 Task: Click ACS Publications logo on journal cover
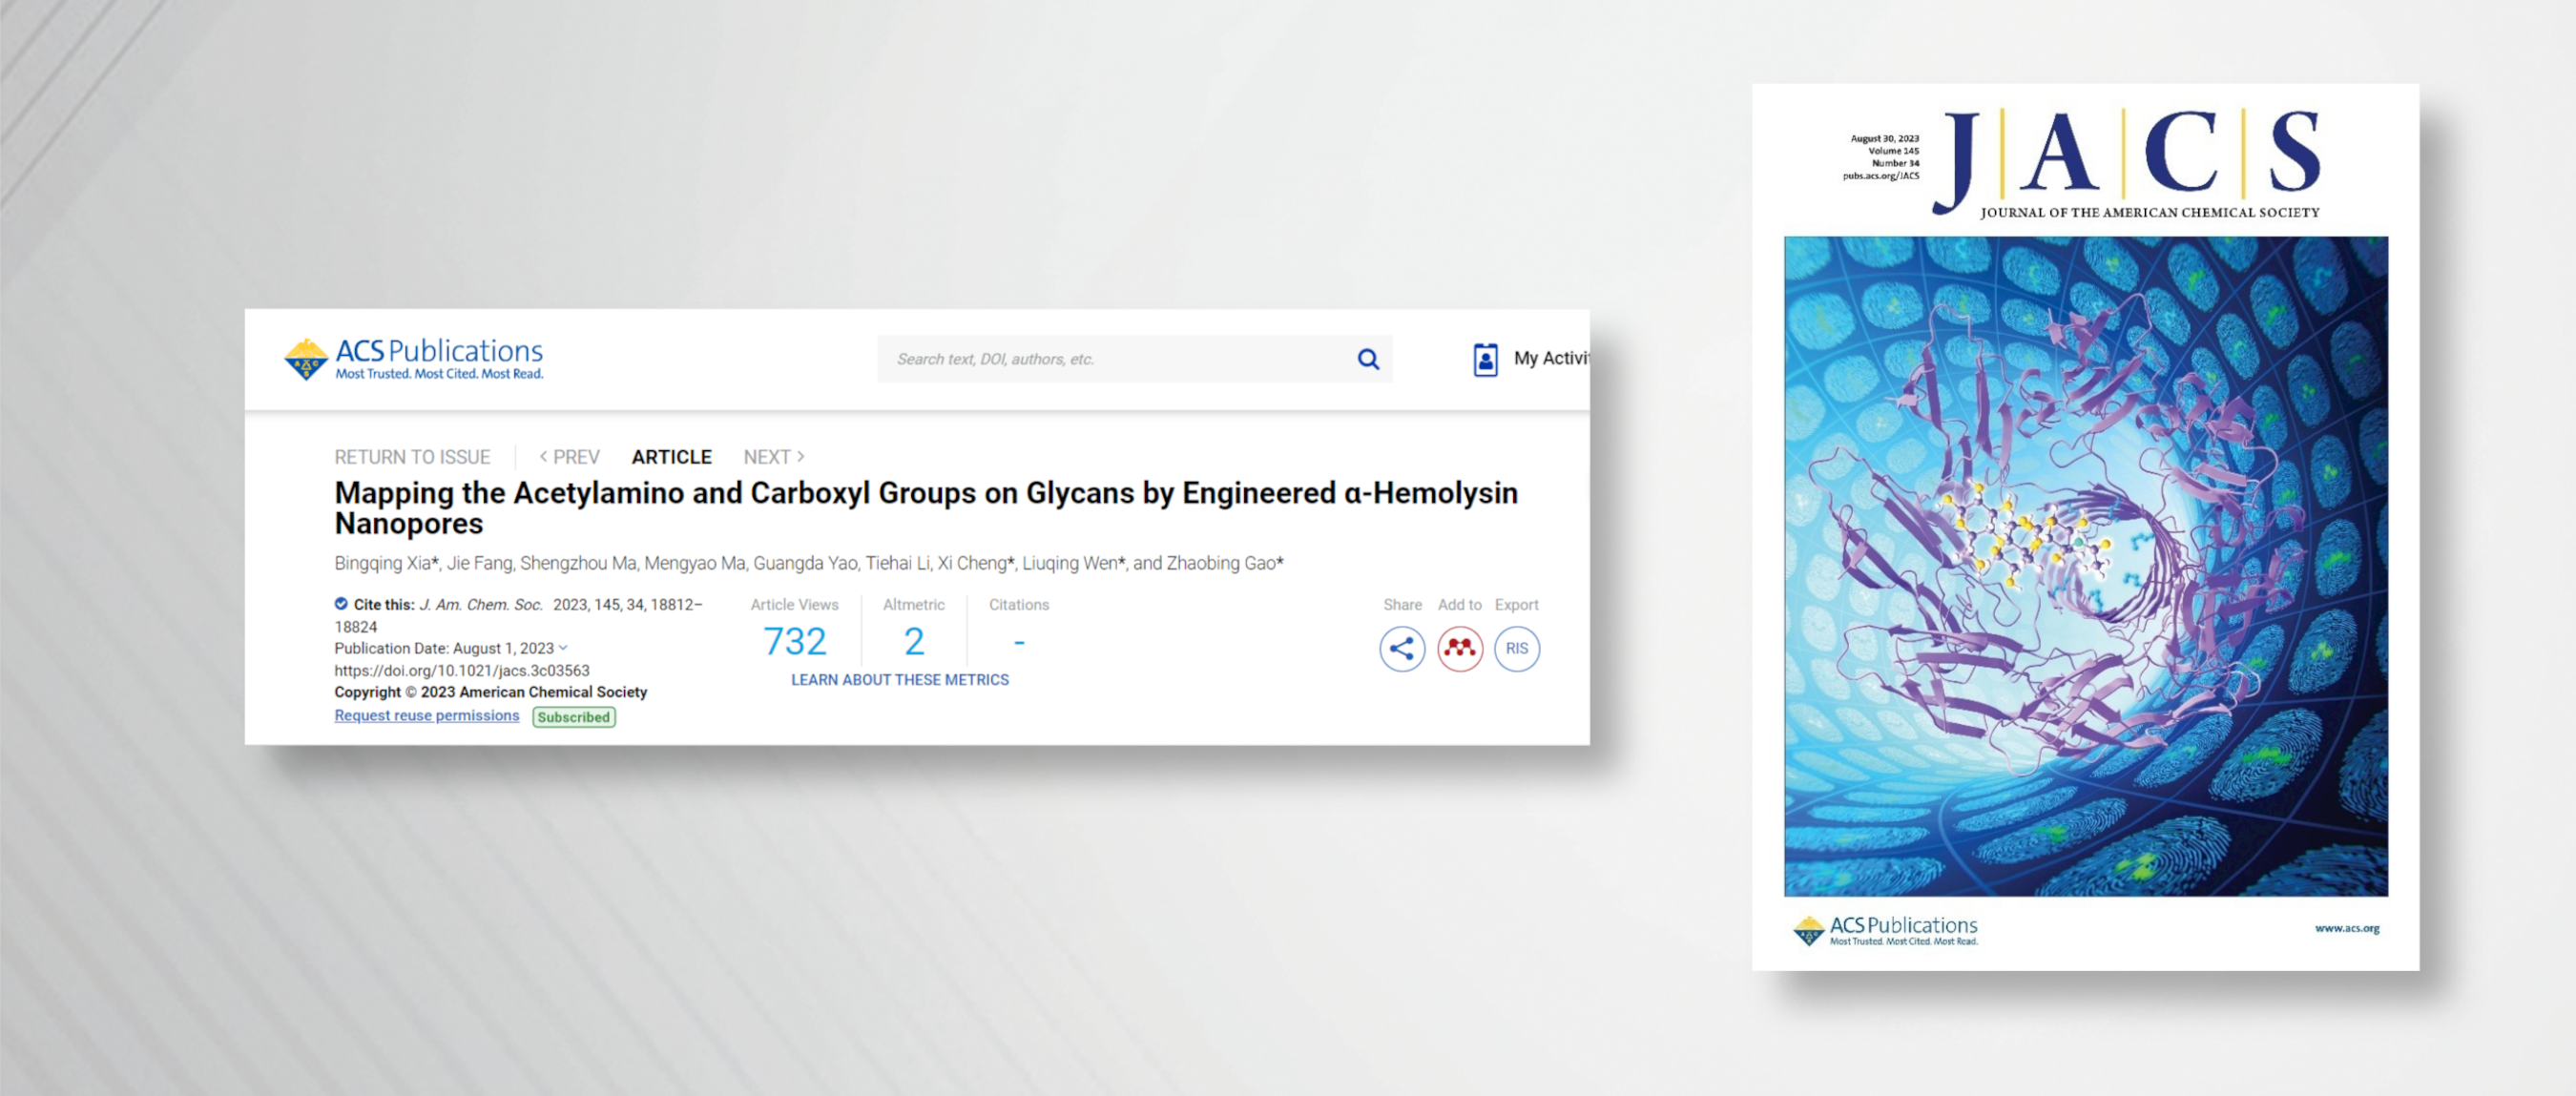pyautogui.click(x=1885, y=930)
